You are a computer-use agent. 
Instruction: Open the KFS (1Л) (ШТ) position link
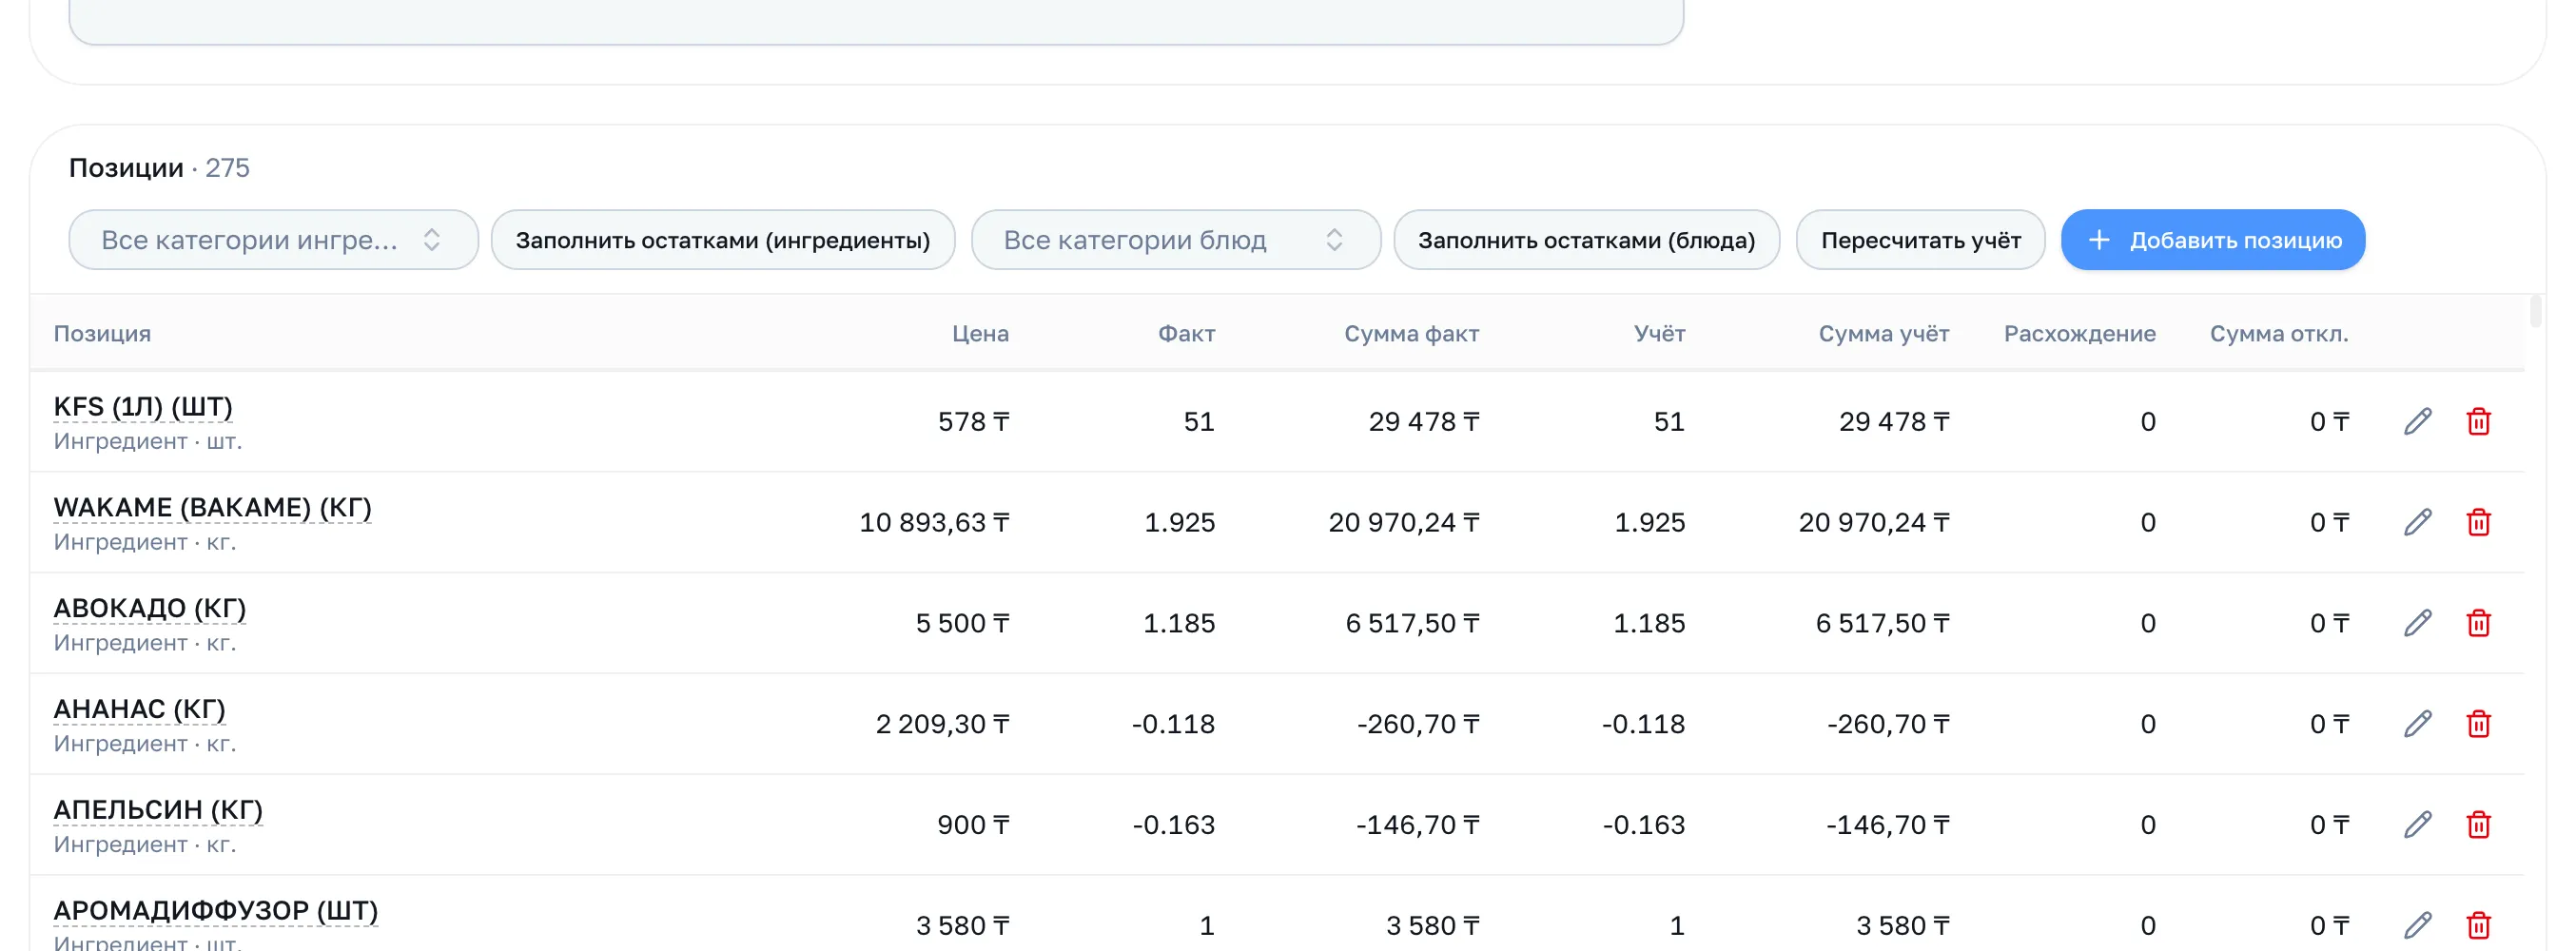click(143, 407)
